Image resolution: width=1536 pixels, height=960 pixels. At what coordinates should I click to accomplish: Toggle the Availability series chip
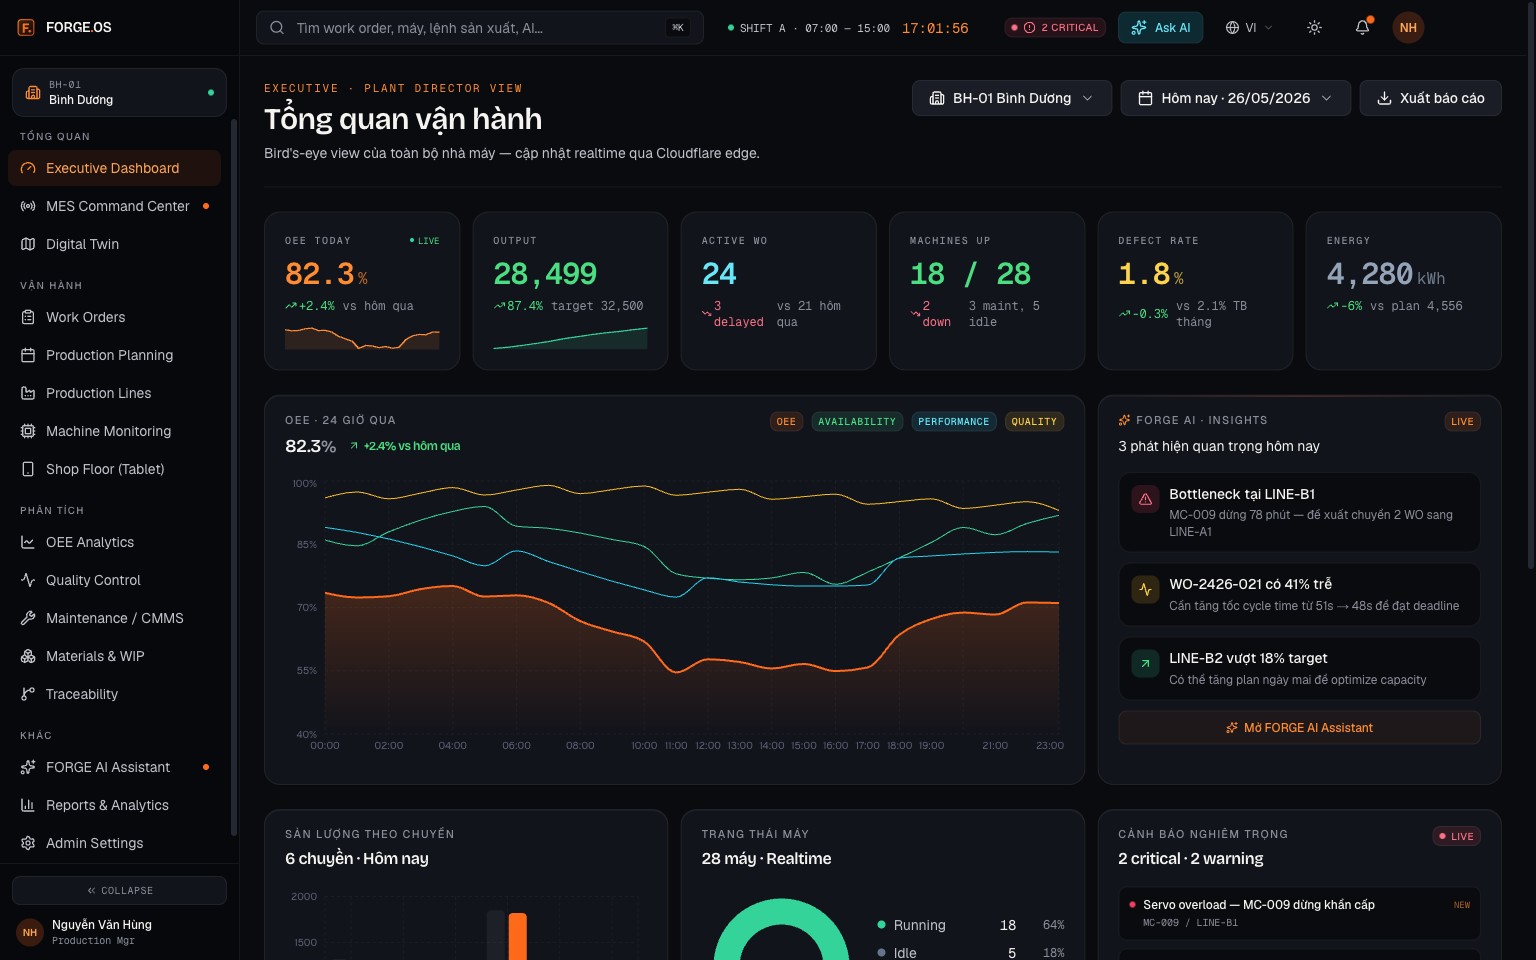(x=857, y=422)
